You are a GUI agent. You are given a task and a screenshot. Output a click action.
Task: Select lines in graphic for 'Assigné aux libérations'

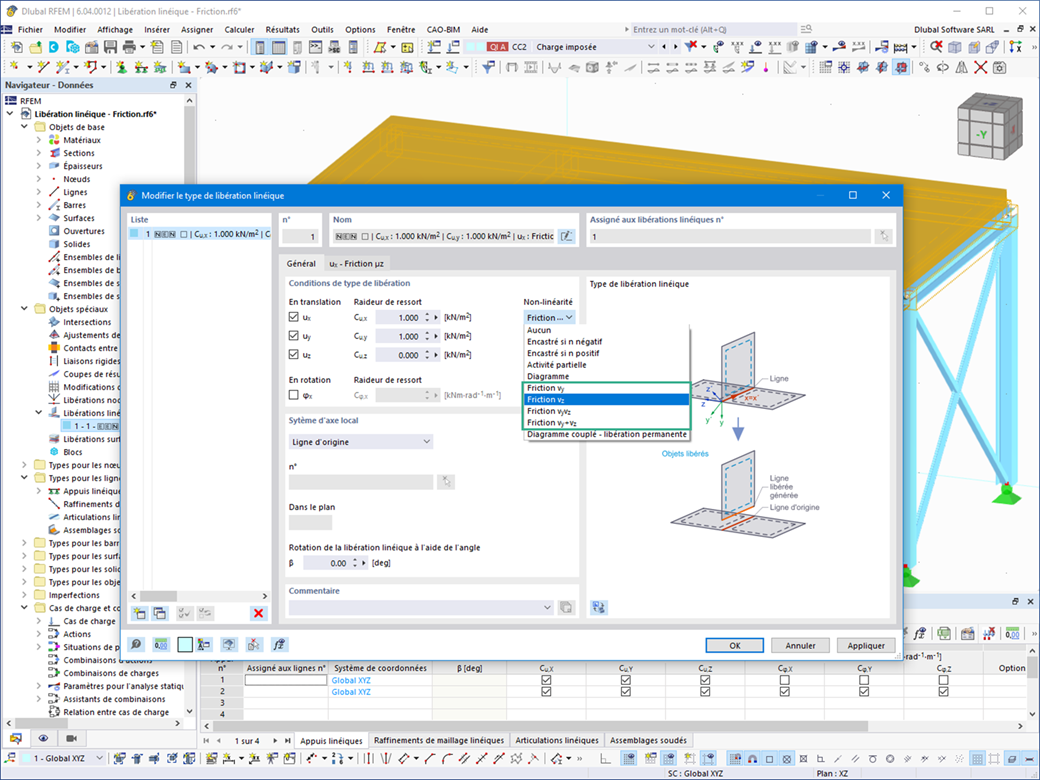(883, 236)
